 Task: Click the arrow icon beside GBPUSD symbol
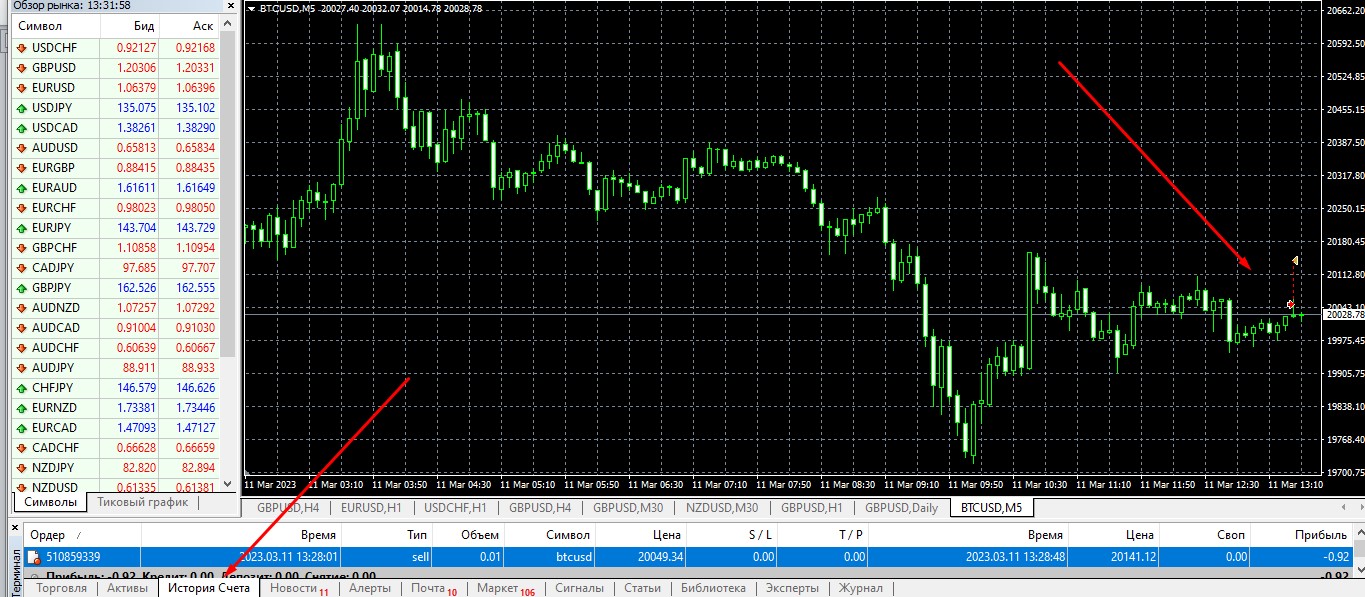pos(21,67)
